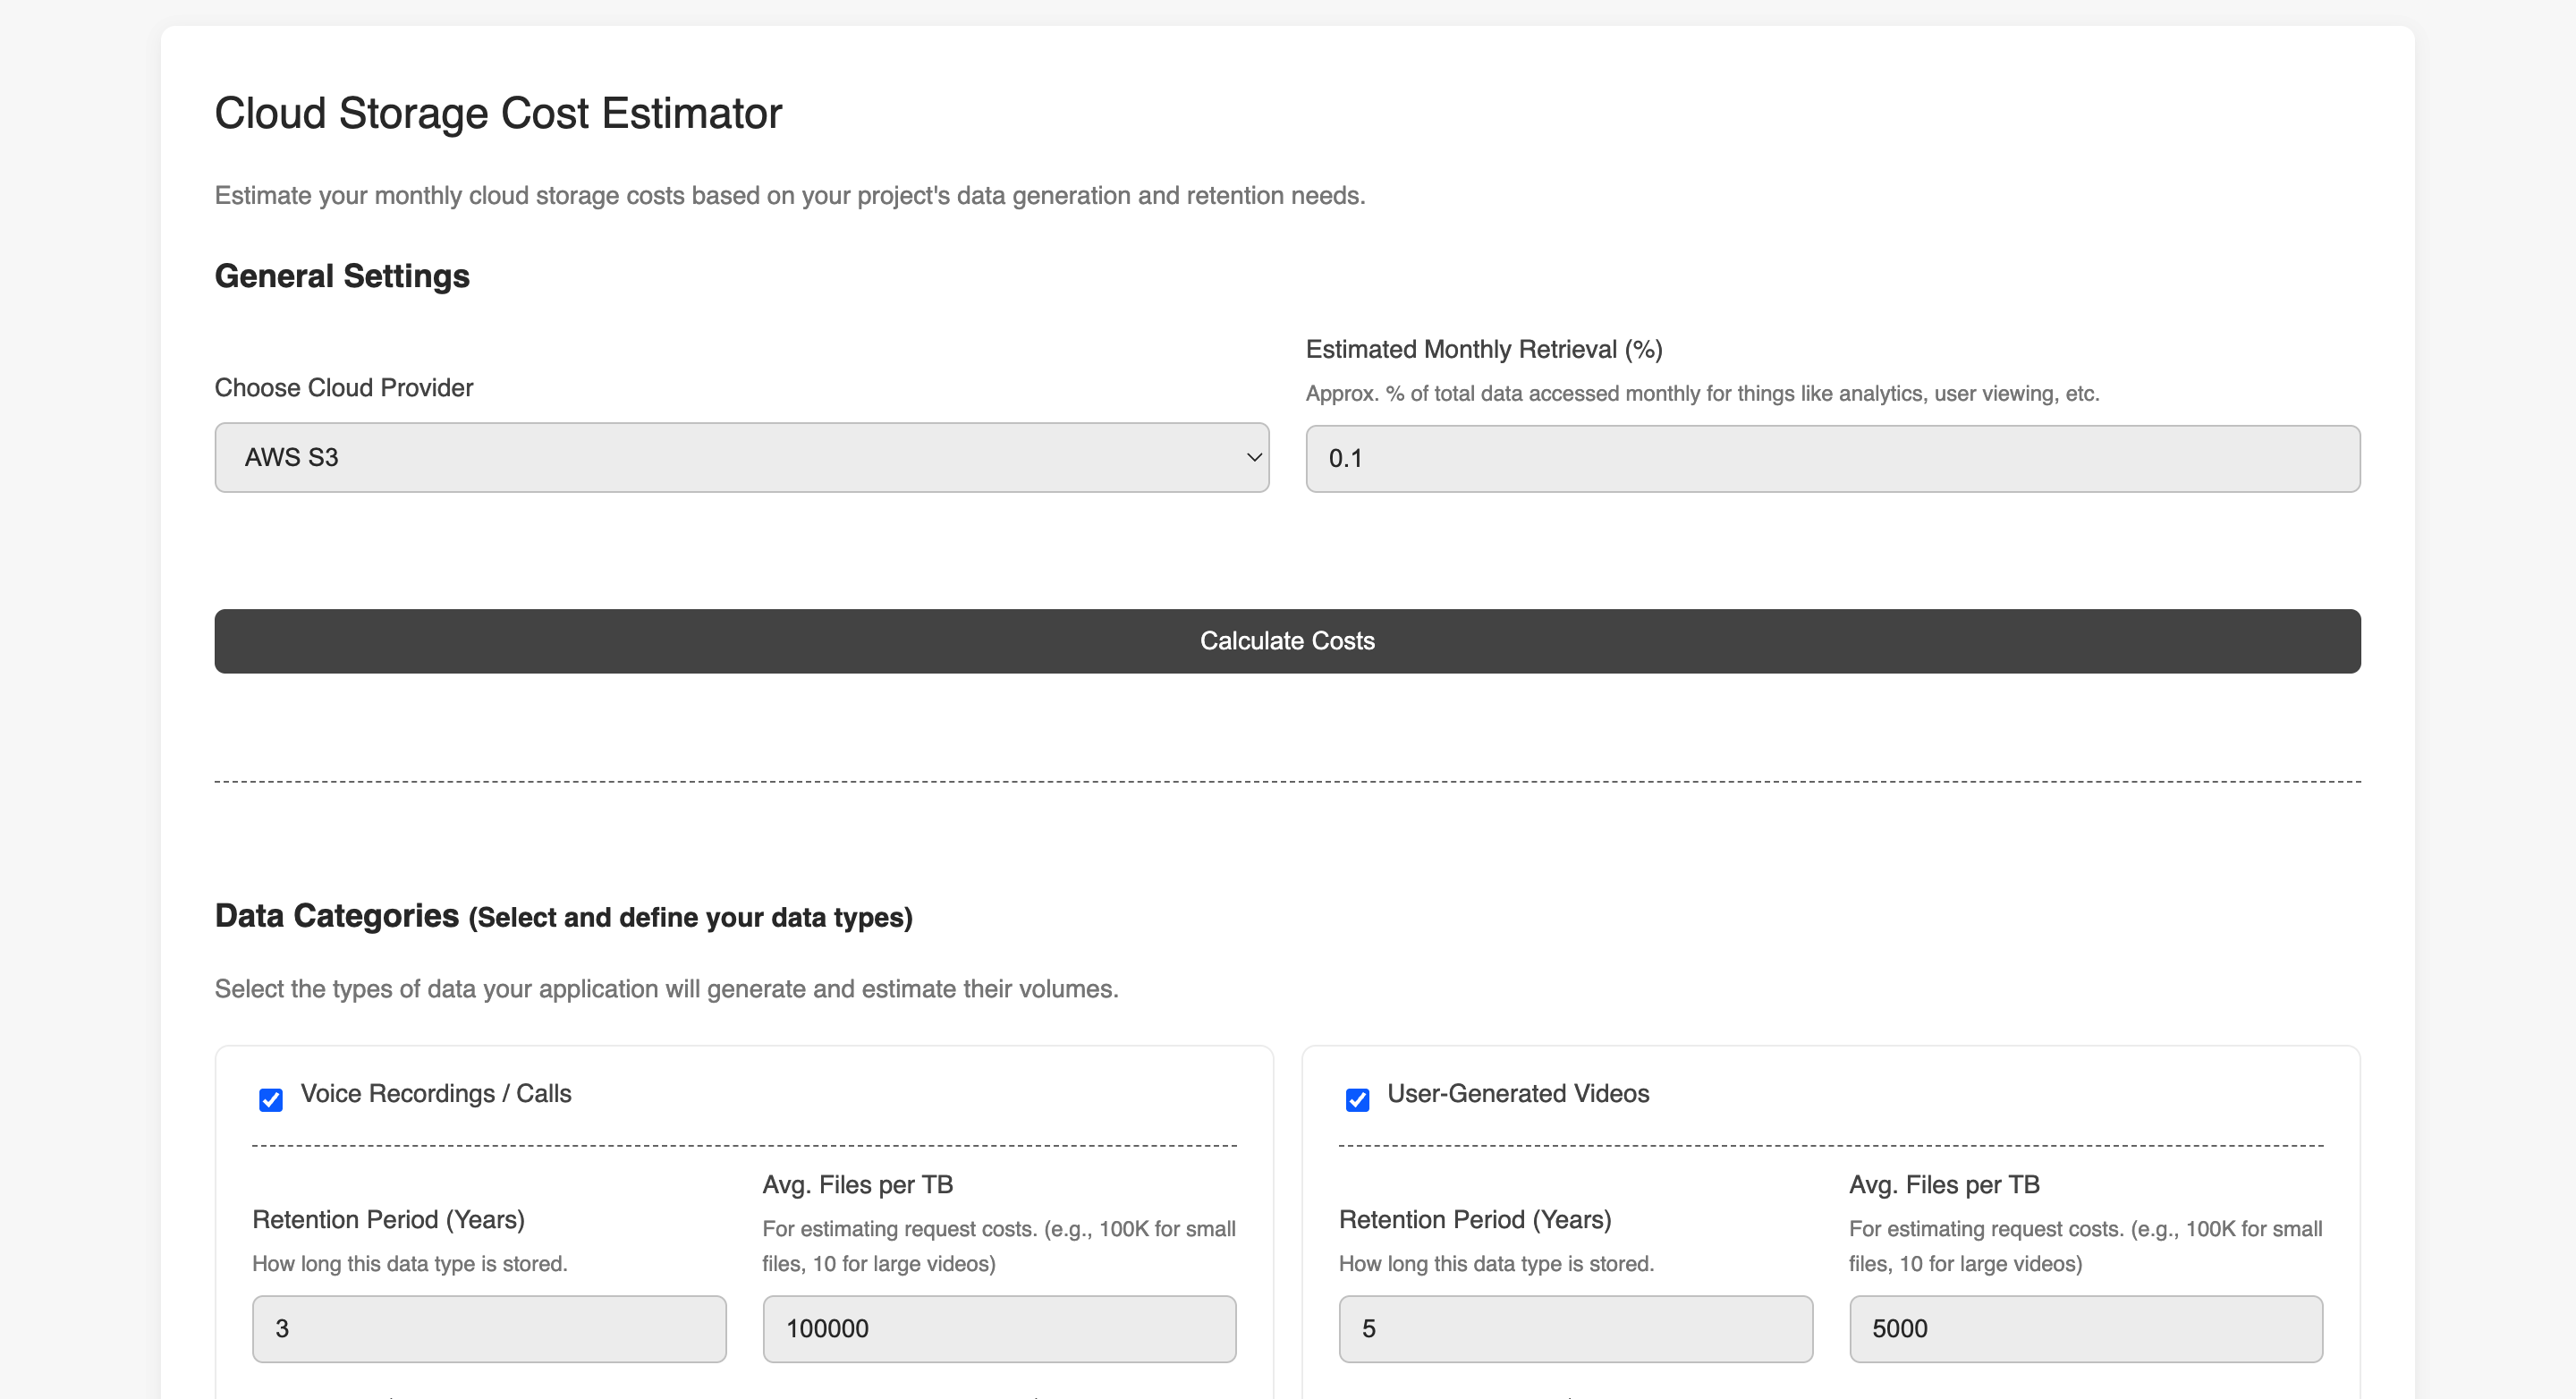Click the Data Categories section heading
The width and height of the screenshot is (2576, 1399).
pyautogui.click(x=337, y=916)
